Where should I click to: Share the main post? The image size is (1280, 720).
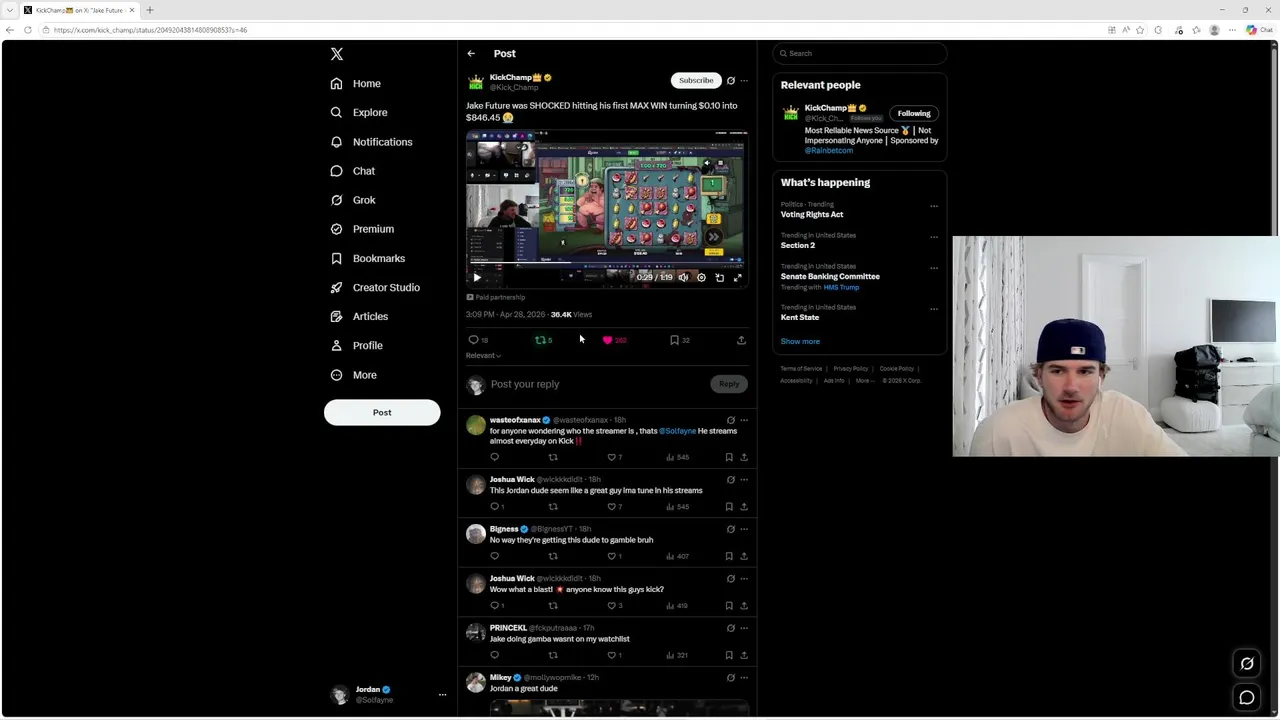741,340
